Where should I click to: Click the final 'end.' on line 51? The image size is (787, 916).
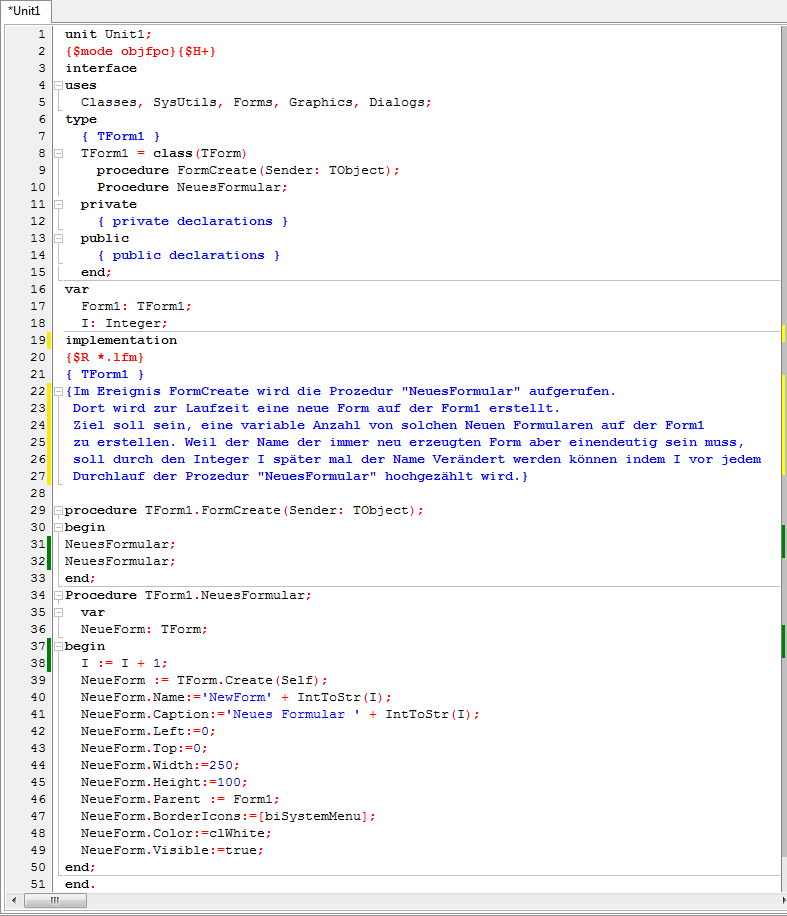(80, 884)
